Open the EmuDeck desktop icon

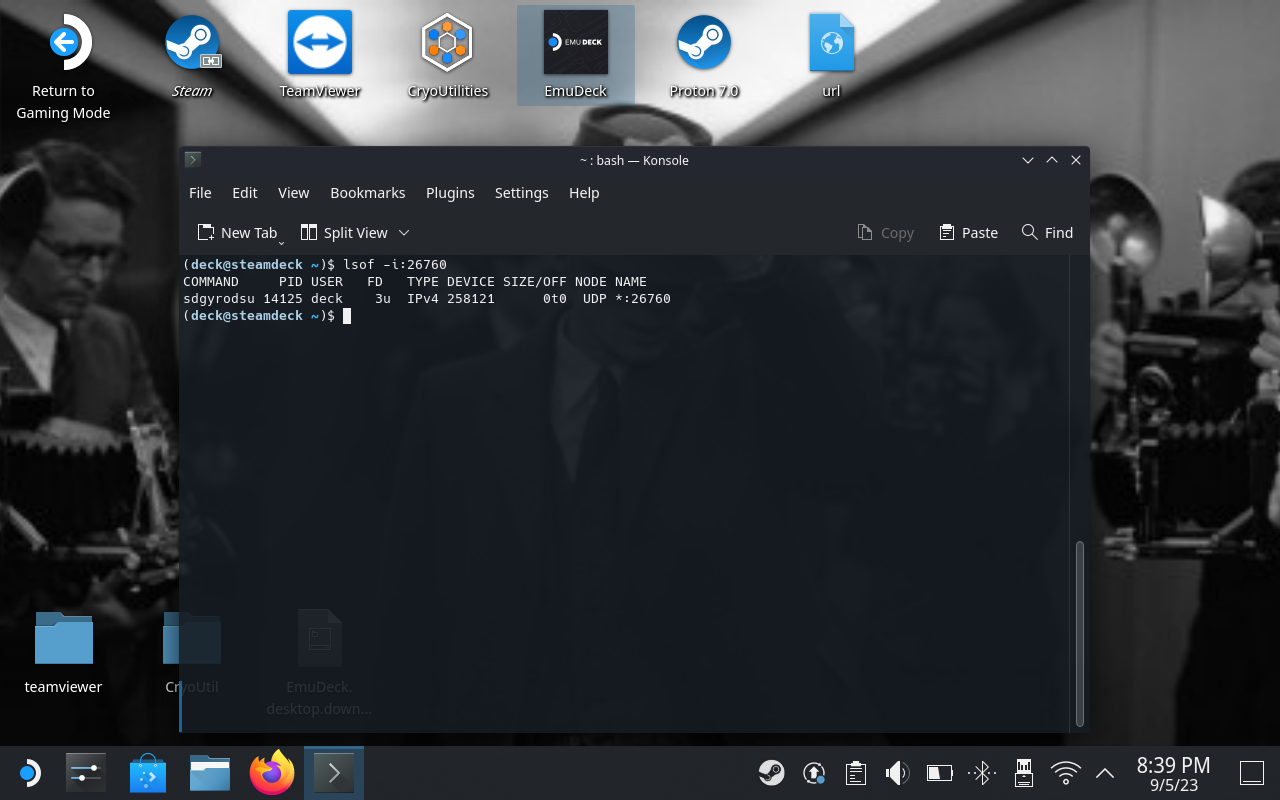tap(575, 44)
